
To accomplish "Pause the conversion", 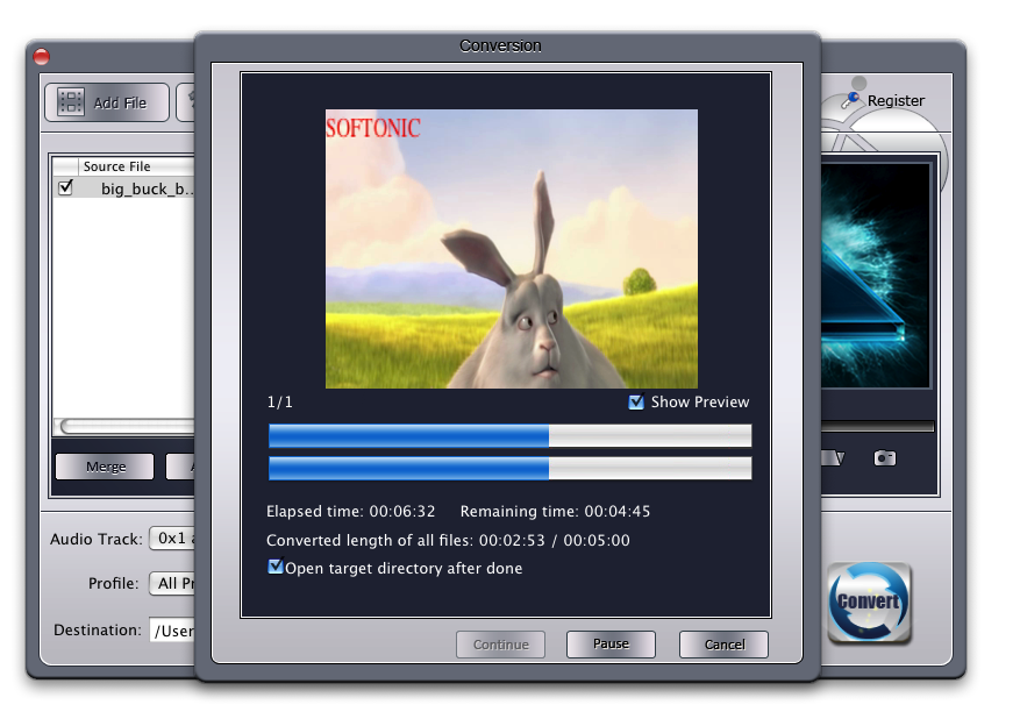I will (611, 644).
